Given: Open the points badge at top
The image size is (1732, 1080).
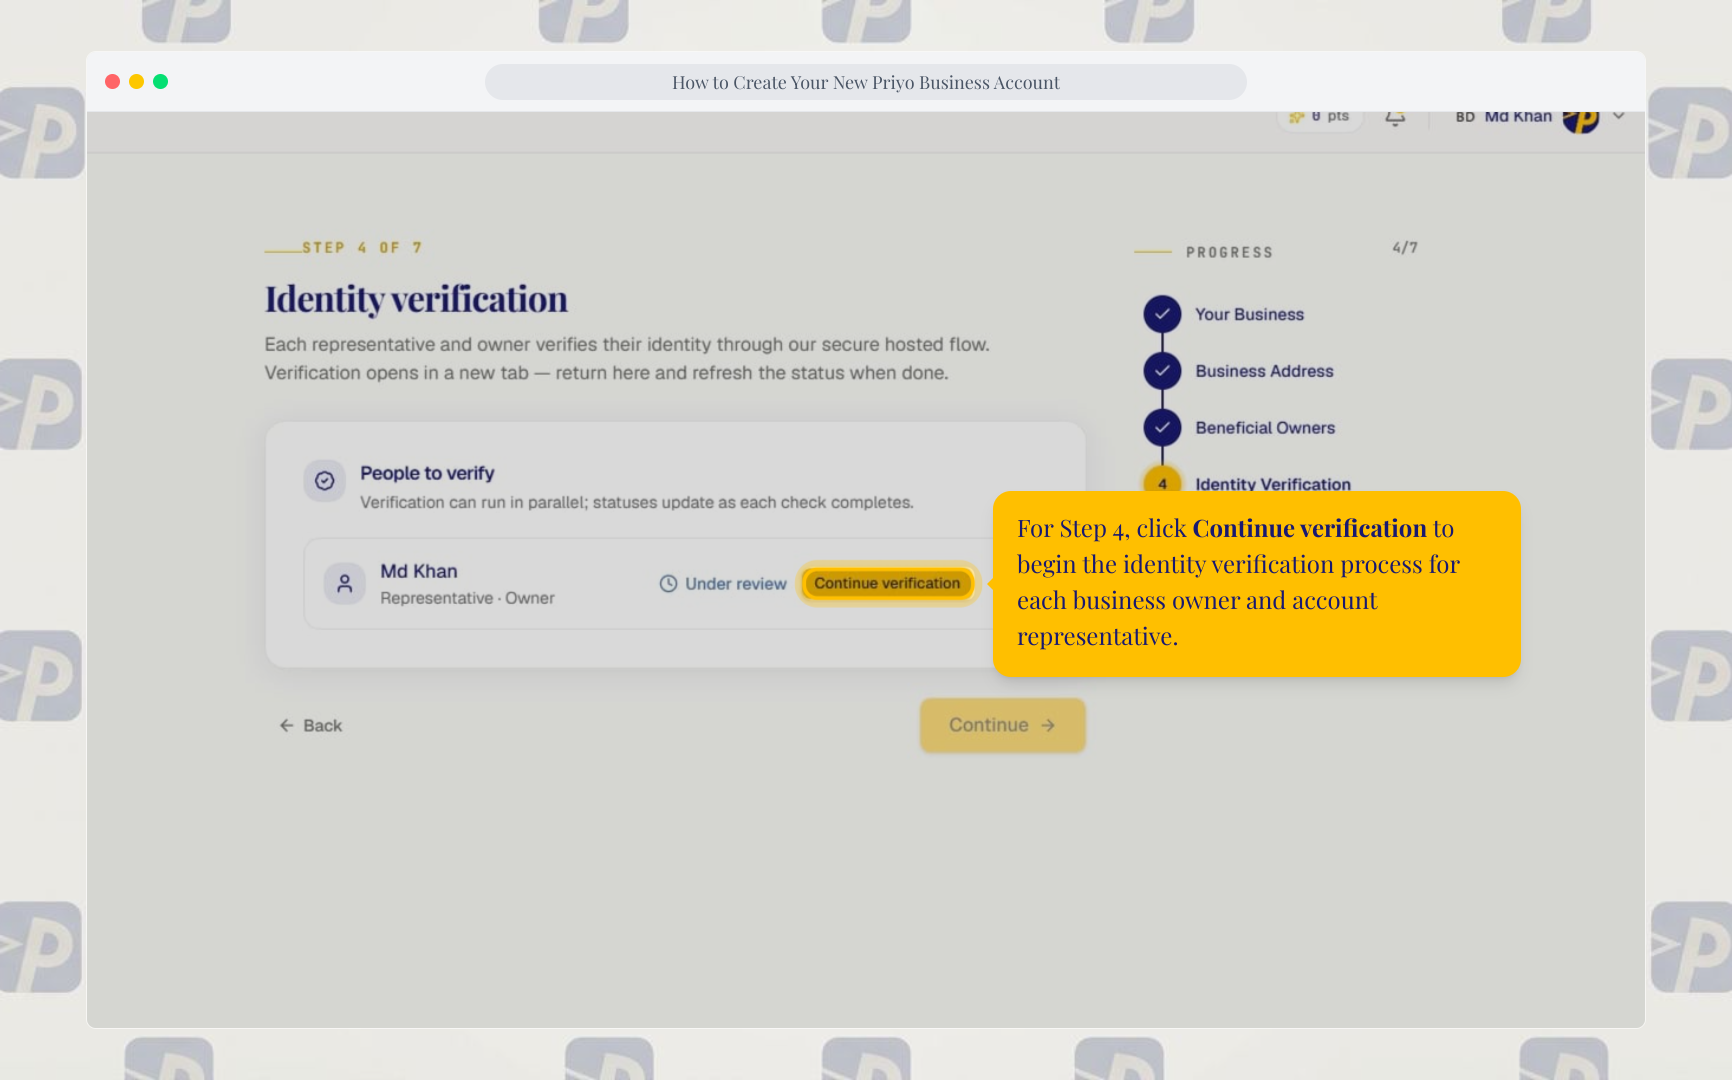Looking at the screenshot, I should pos(1320,118).
